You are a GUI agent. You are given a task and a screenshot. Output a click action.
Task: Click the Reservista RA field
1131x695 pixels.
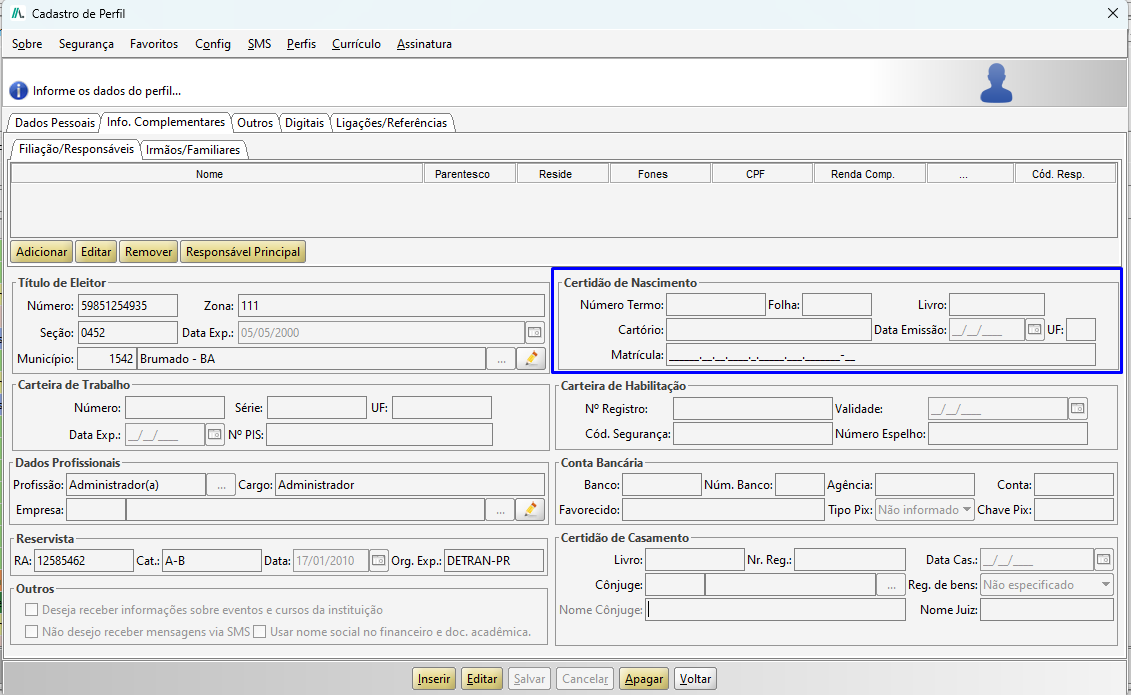[x=84, y=560]
